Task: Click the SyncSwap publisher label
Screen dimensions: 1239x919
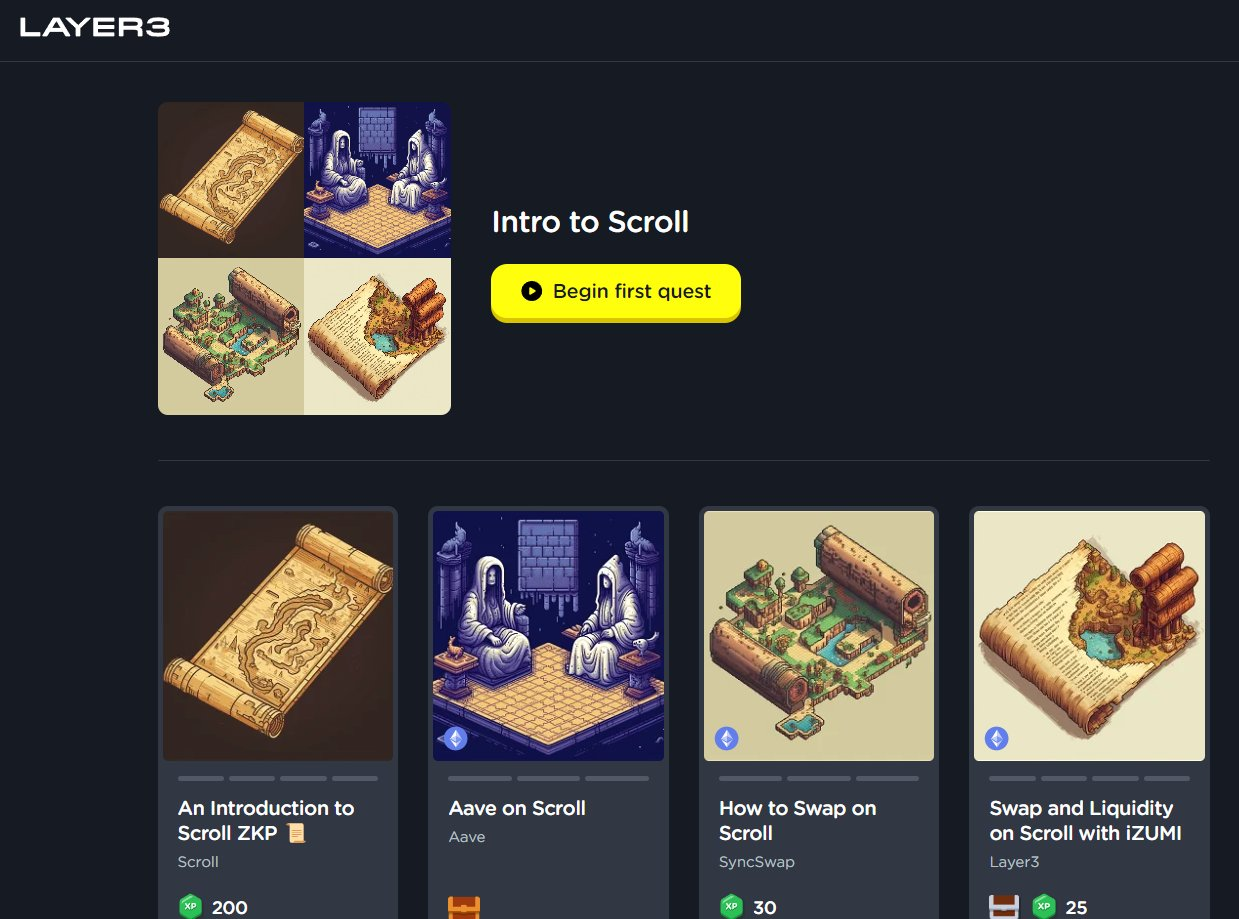Action: (757, 861)
